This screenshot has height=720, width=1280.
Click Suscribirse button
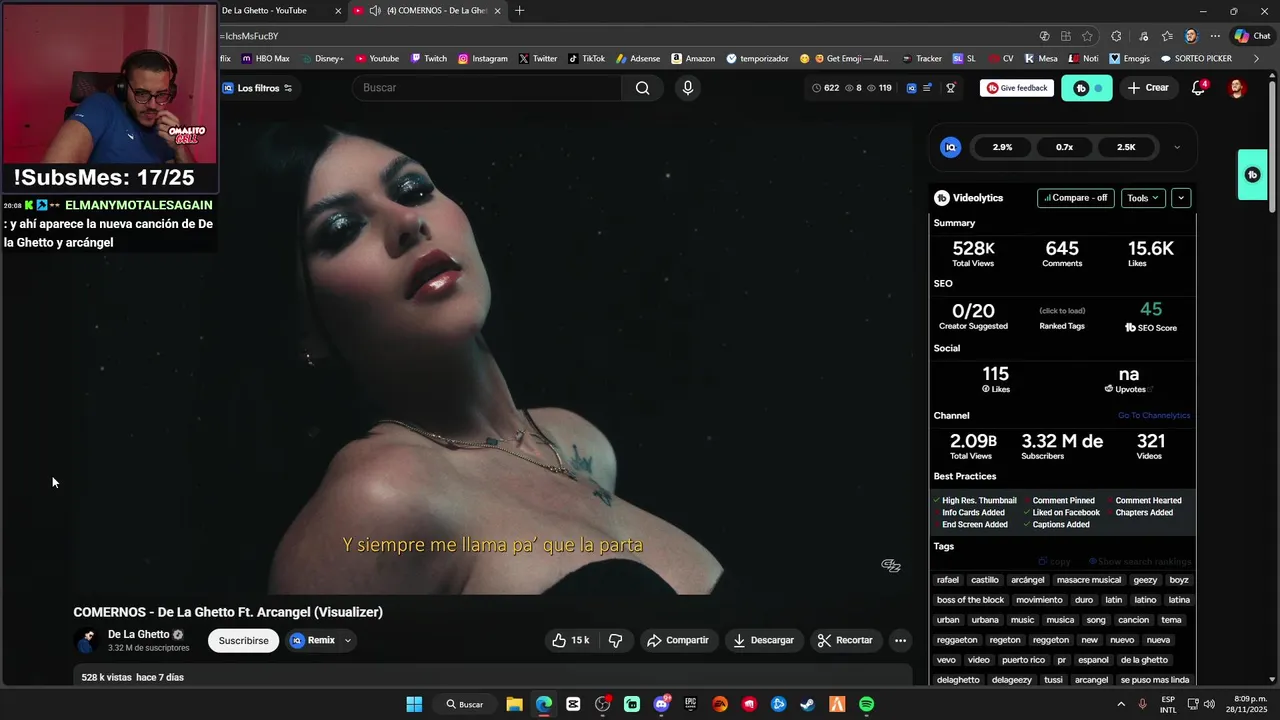click(x=243, y=640)
